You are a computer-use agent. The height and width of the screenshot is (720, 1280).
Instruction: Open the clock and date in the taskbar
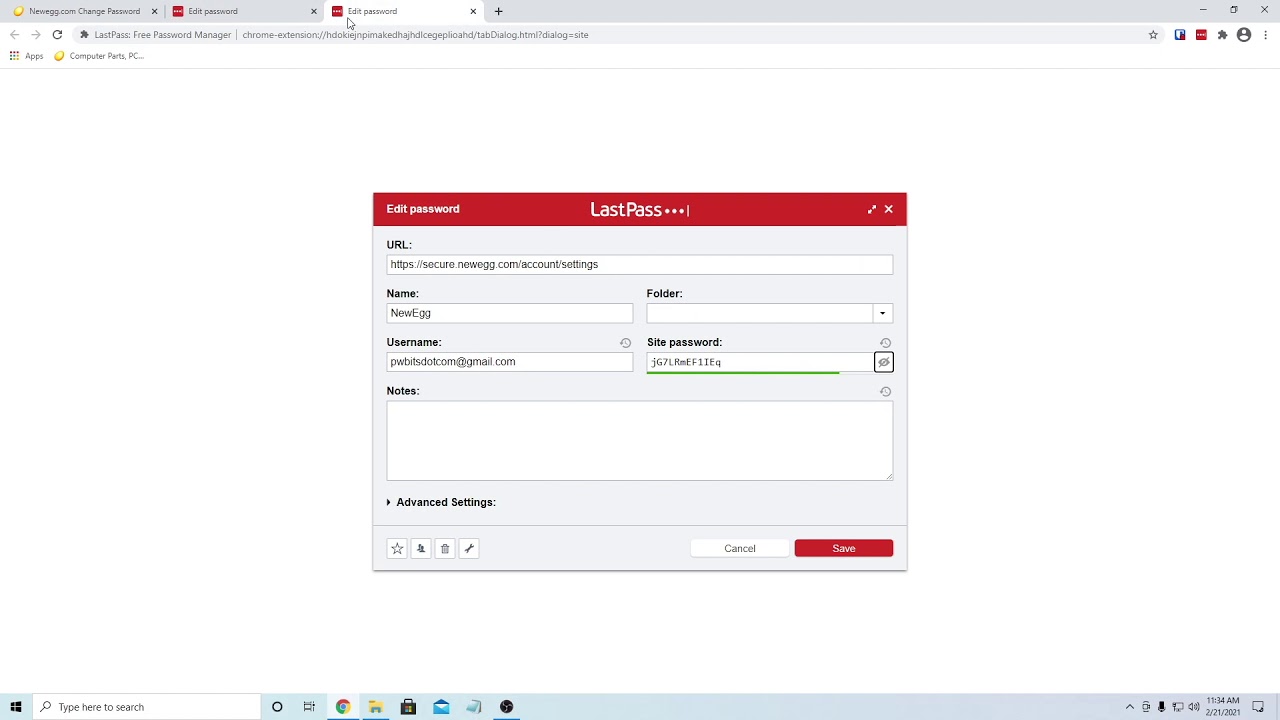[1223, 707]
